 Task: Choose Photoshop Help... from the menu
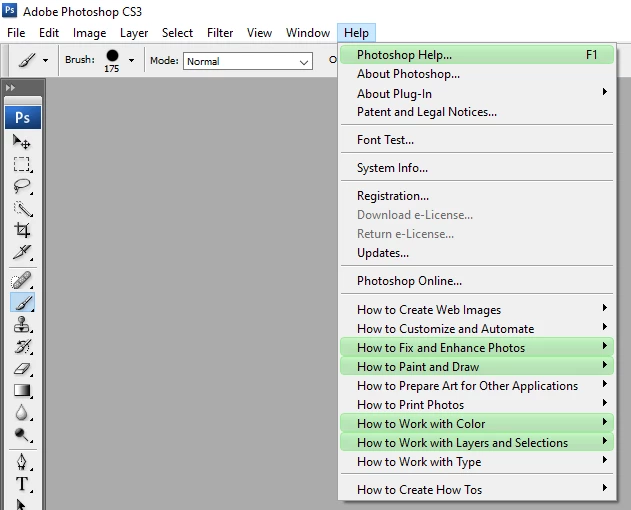pyautogui.click(x=477, y=55)
